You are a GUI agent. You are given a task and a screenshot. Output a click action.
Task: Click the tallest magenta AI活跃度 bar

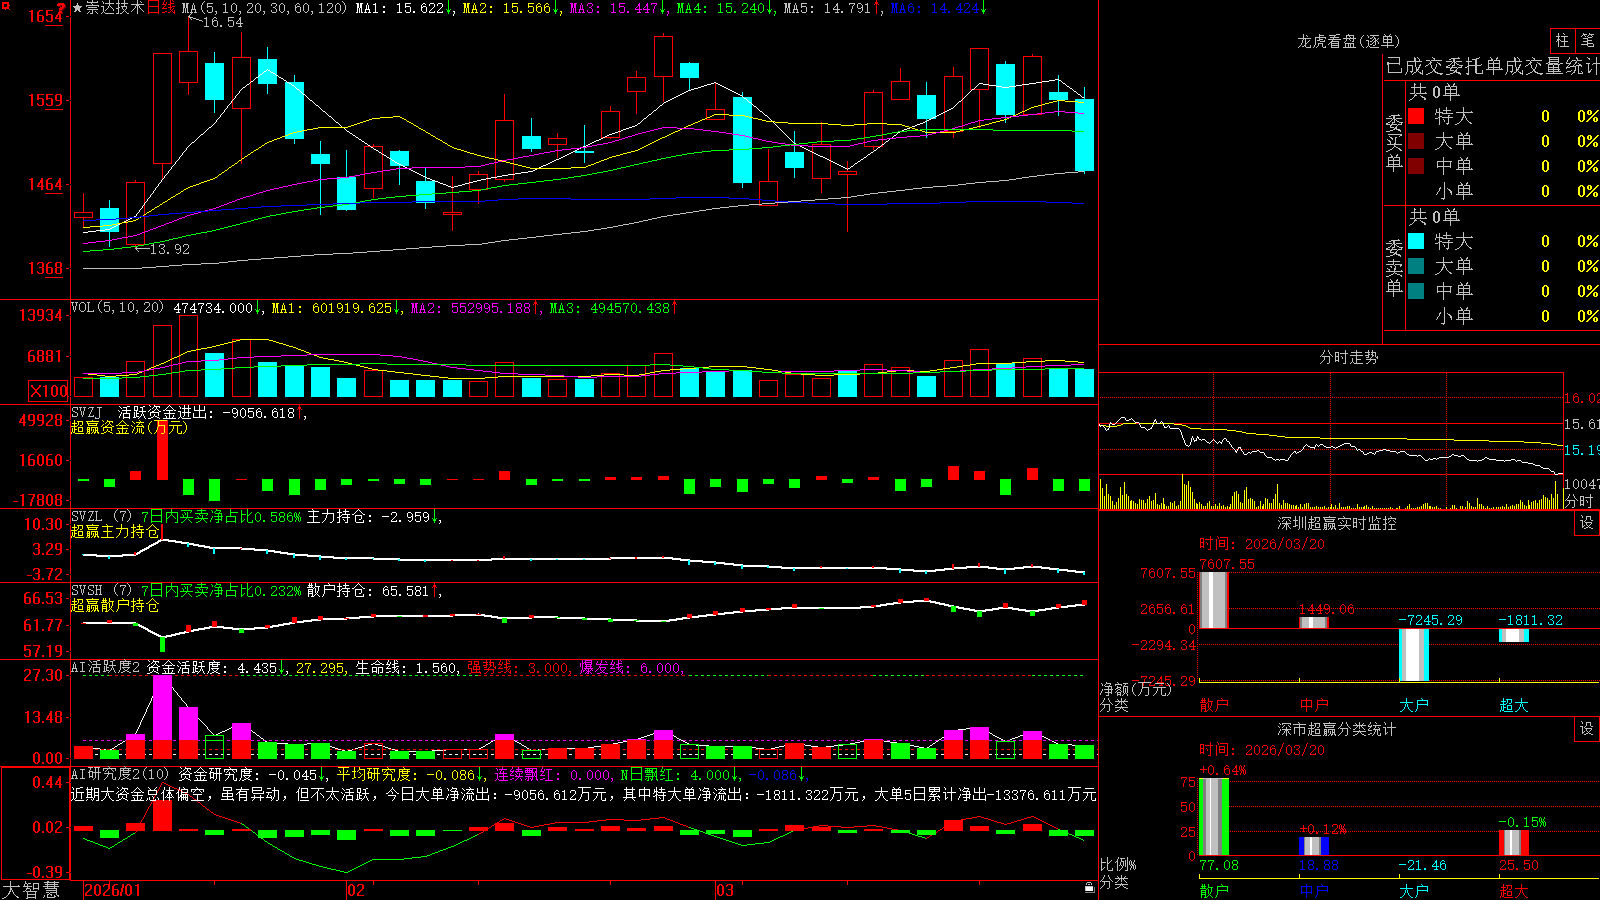coord(162,708)
